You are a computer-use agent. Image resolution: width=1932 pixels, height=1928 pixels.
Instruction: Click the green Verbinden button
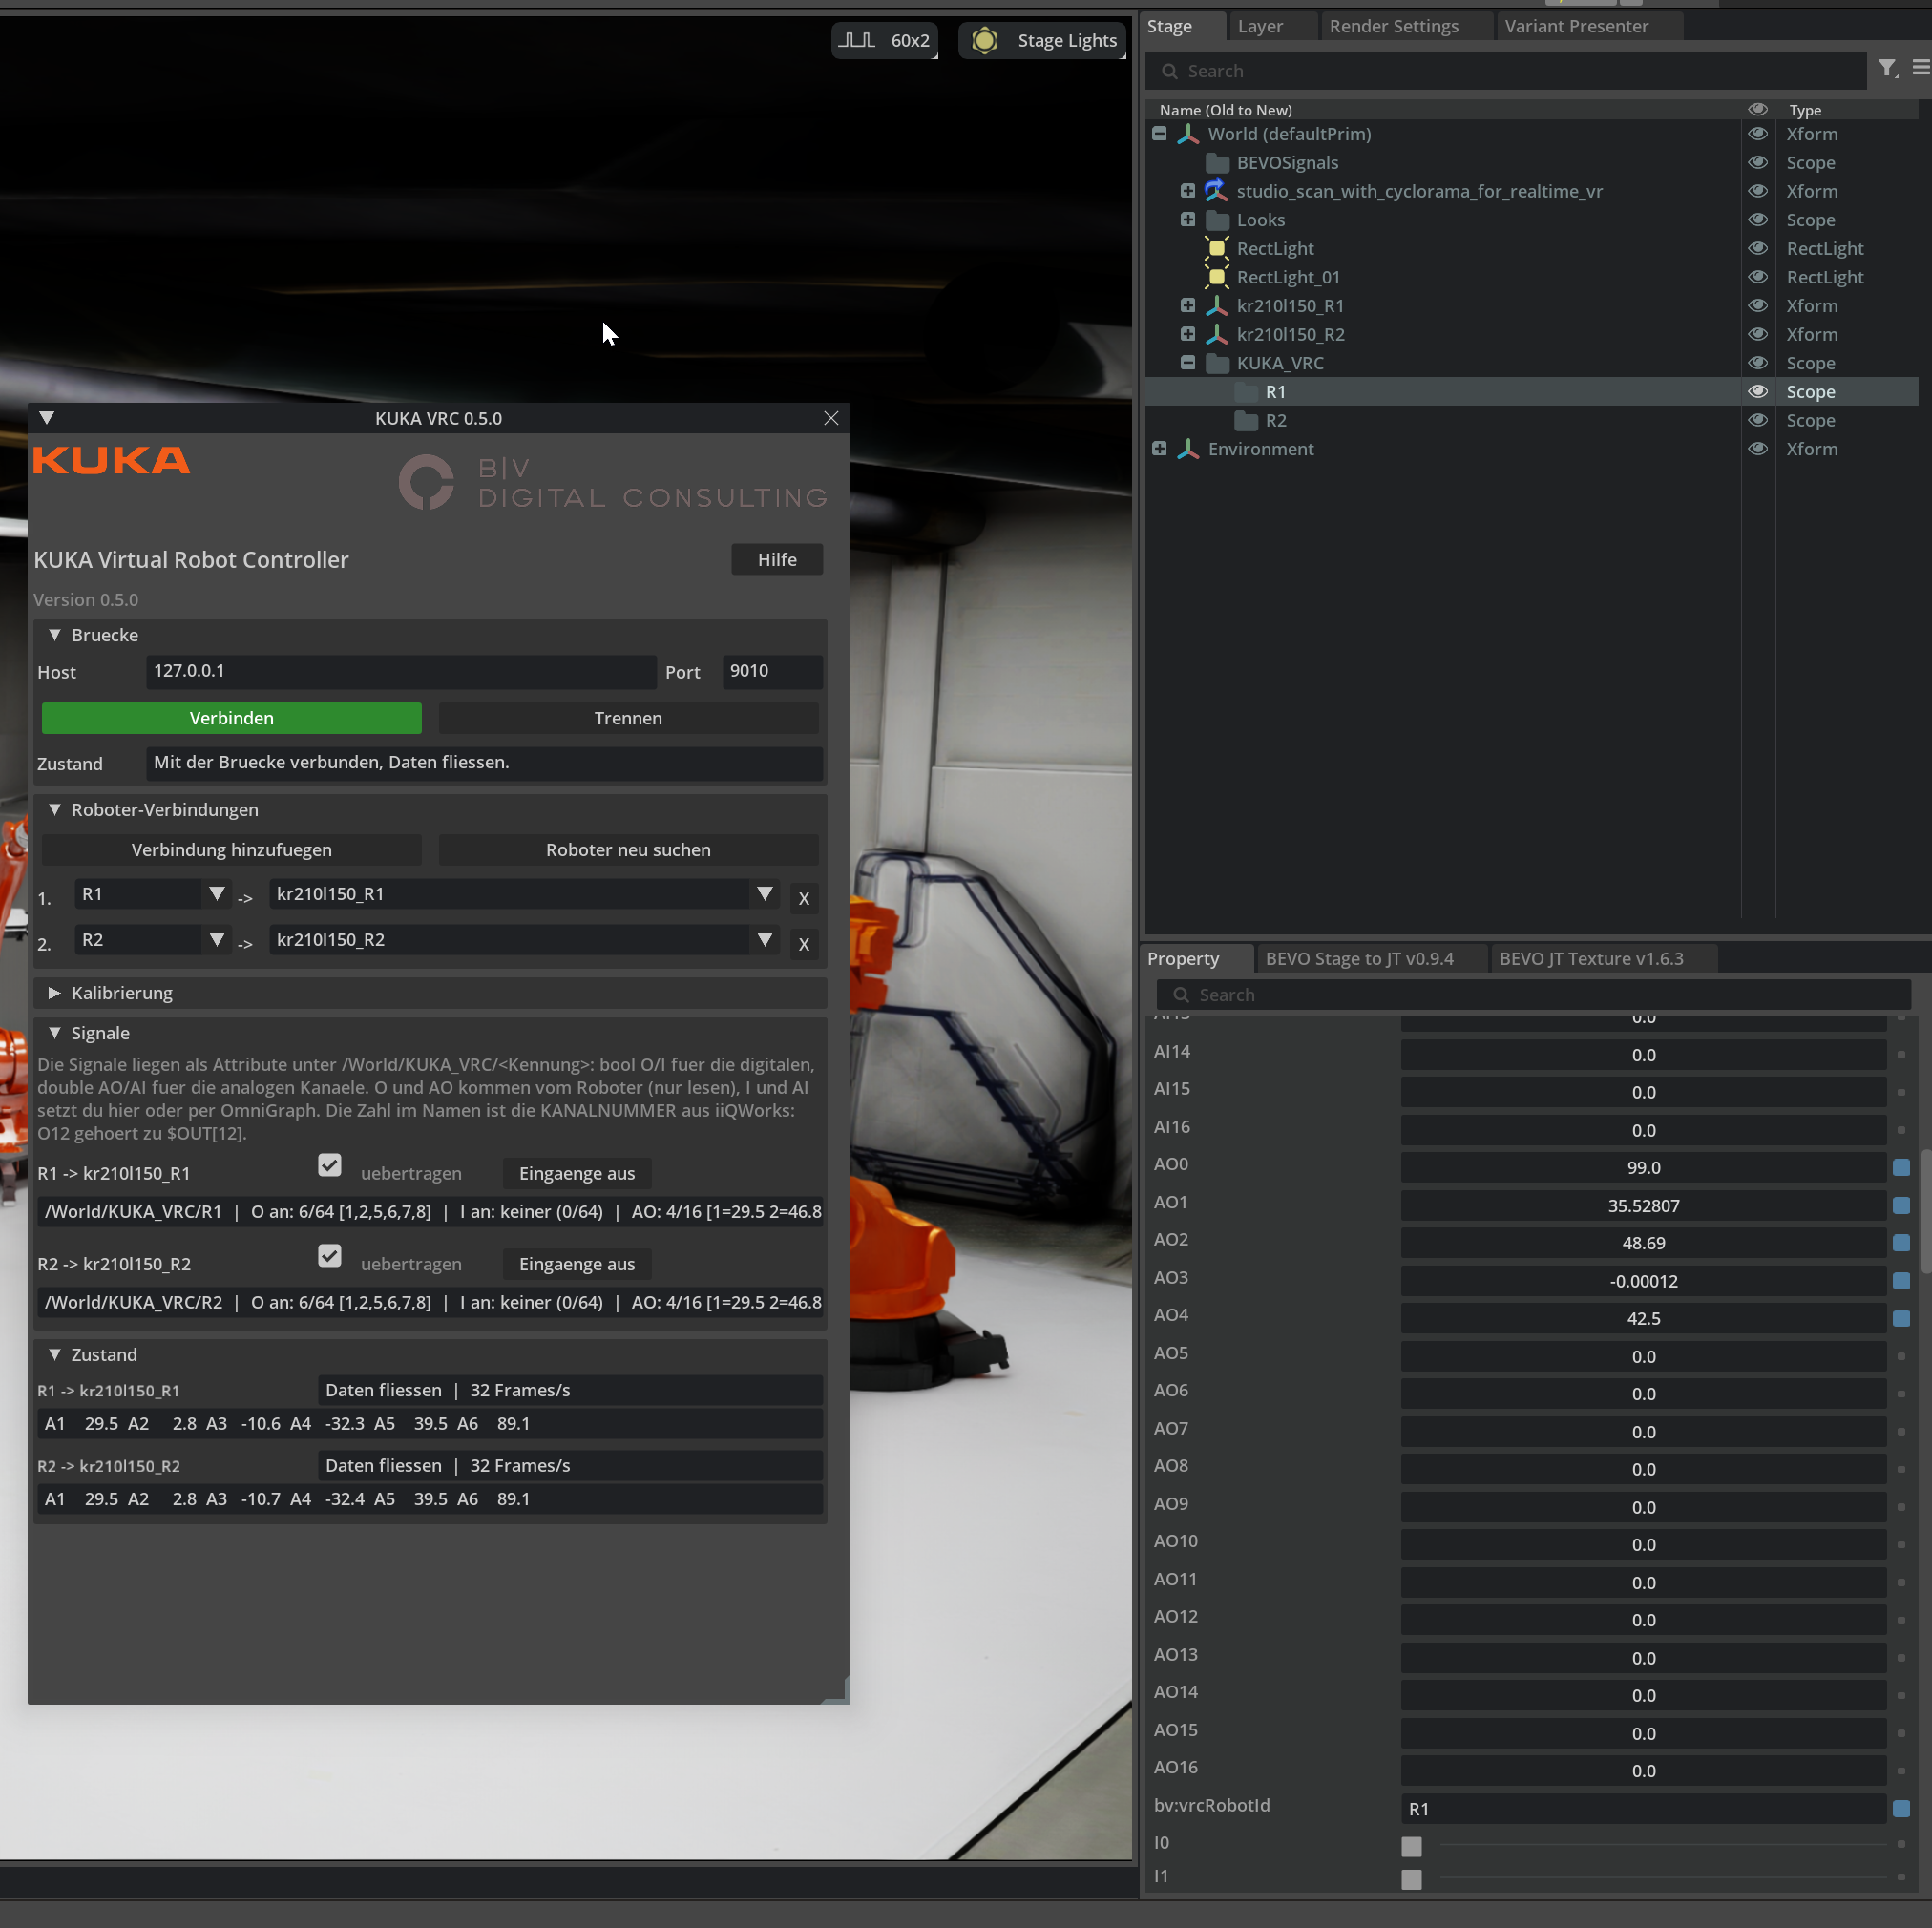pyautogui.click(x=231, y=718)
